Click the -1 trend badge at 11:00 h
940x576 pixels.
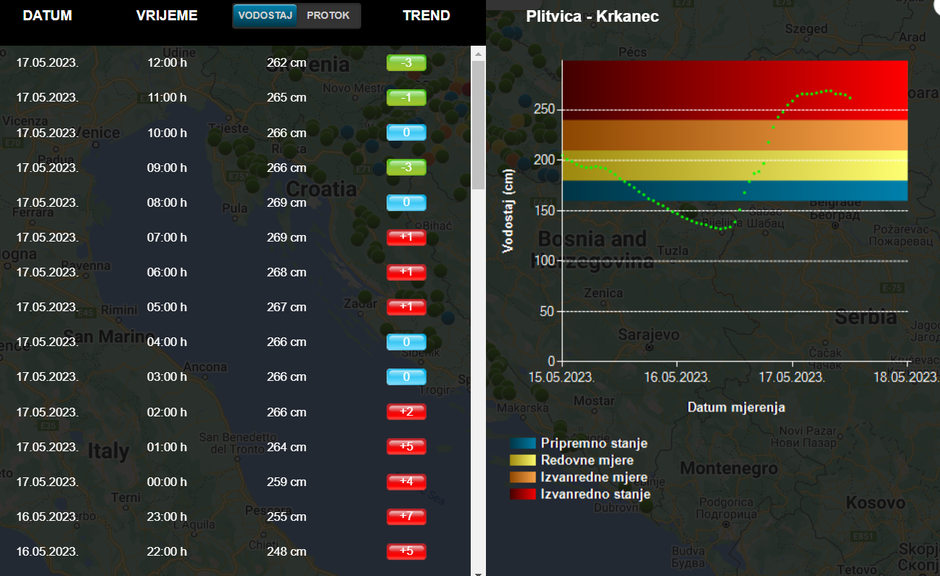pos(406,98)
